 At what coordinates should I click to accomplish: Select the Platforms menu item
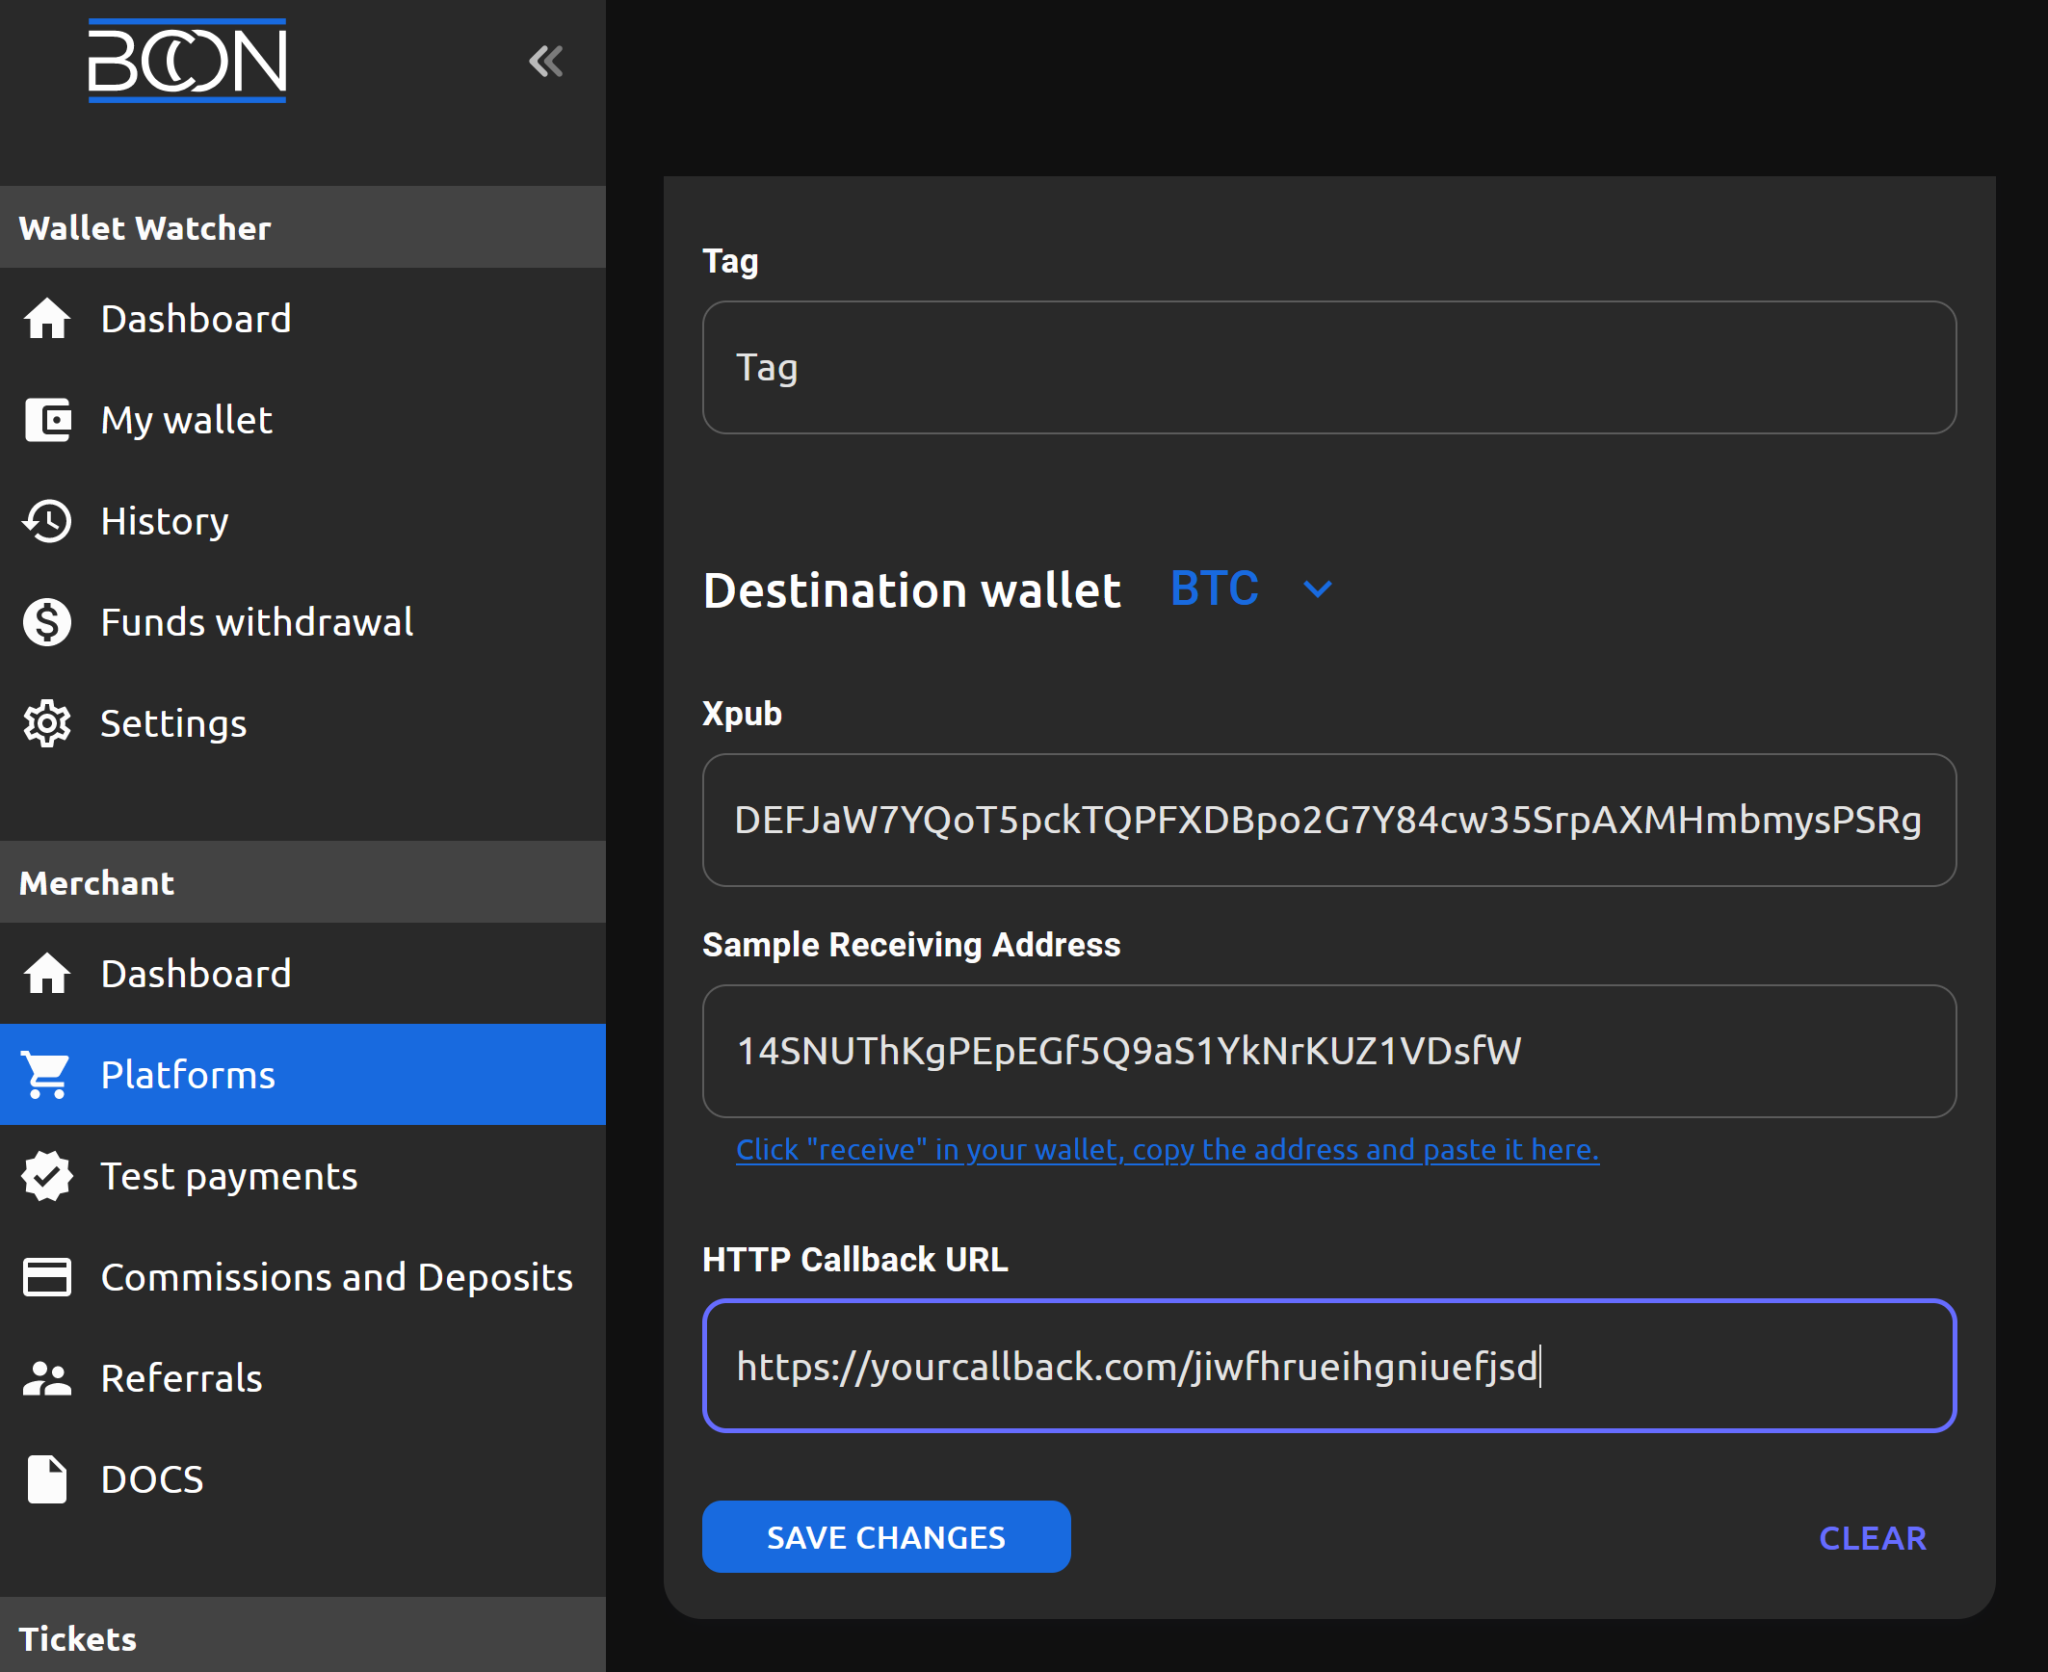[303, 1075]
